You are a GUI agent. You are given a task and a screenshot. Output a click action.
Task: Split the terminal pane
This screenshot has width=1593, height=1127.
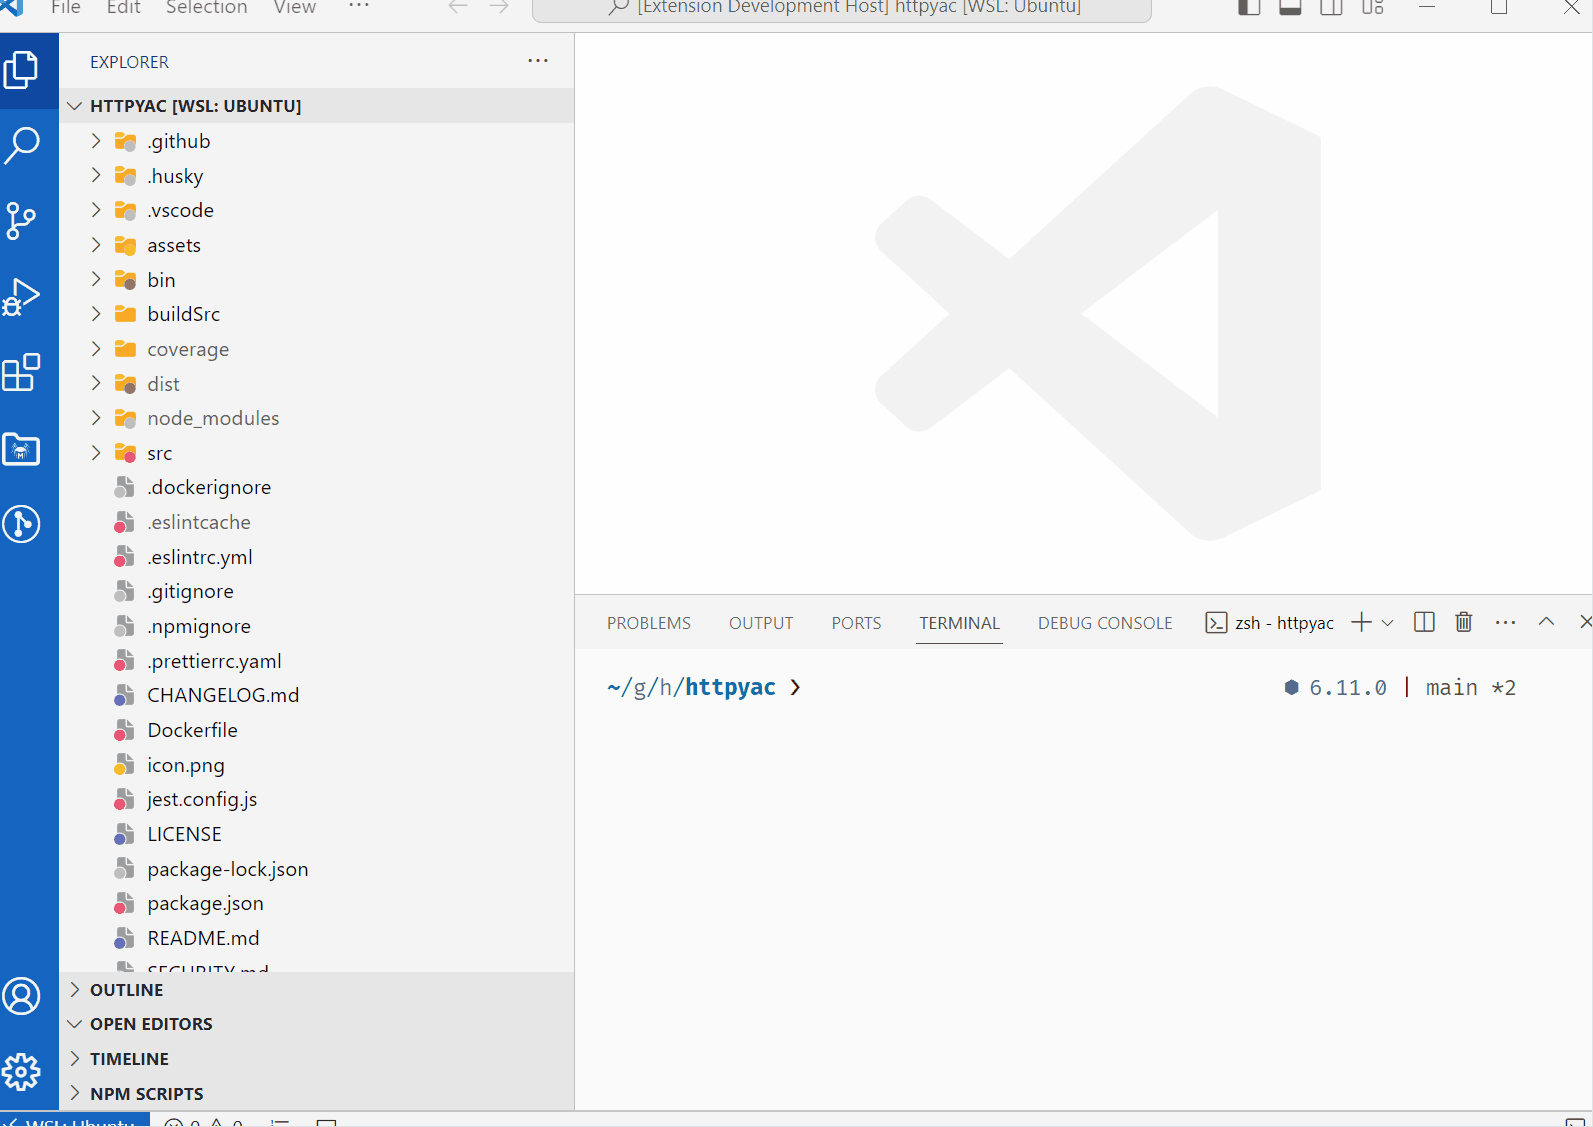tap(1425, 622)
